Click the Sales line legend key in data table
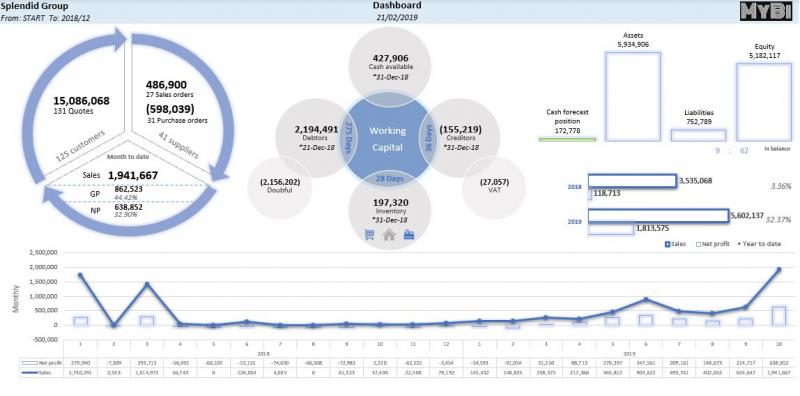 [30, 373]
